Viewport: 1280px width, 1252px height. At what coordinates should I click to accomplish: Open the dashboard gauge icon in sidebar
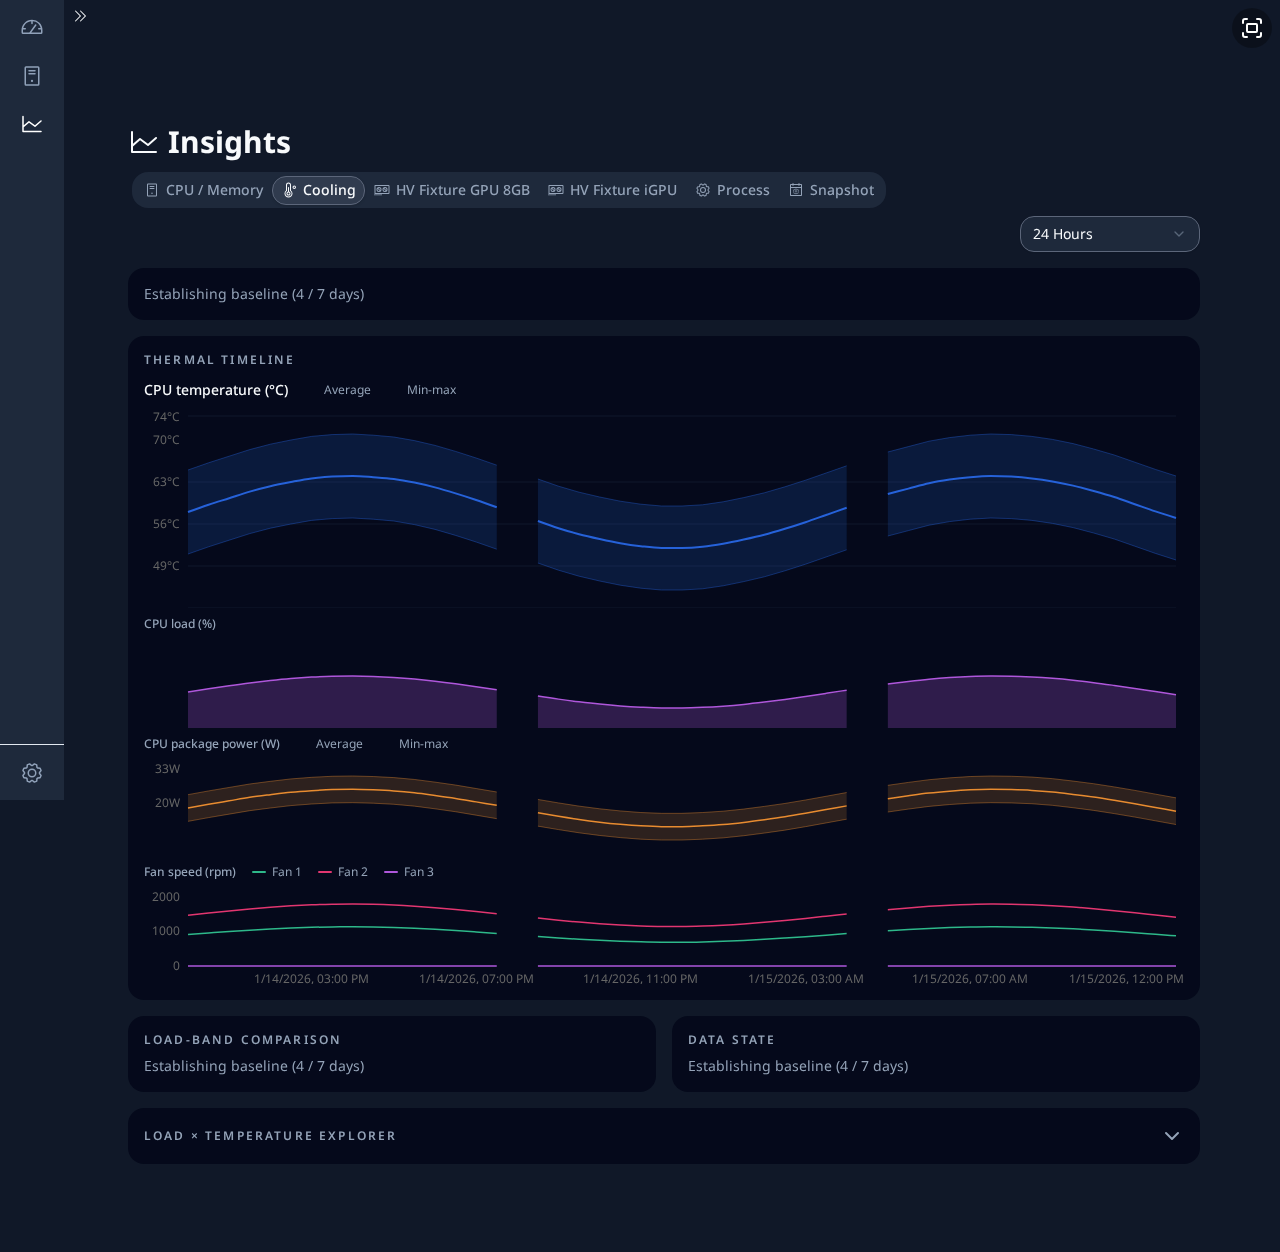(32, 28)
